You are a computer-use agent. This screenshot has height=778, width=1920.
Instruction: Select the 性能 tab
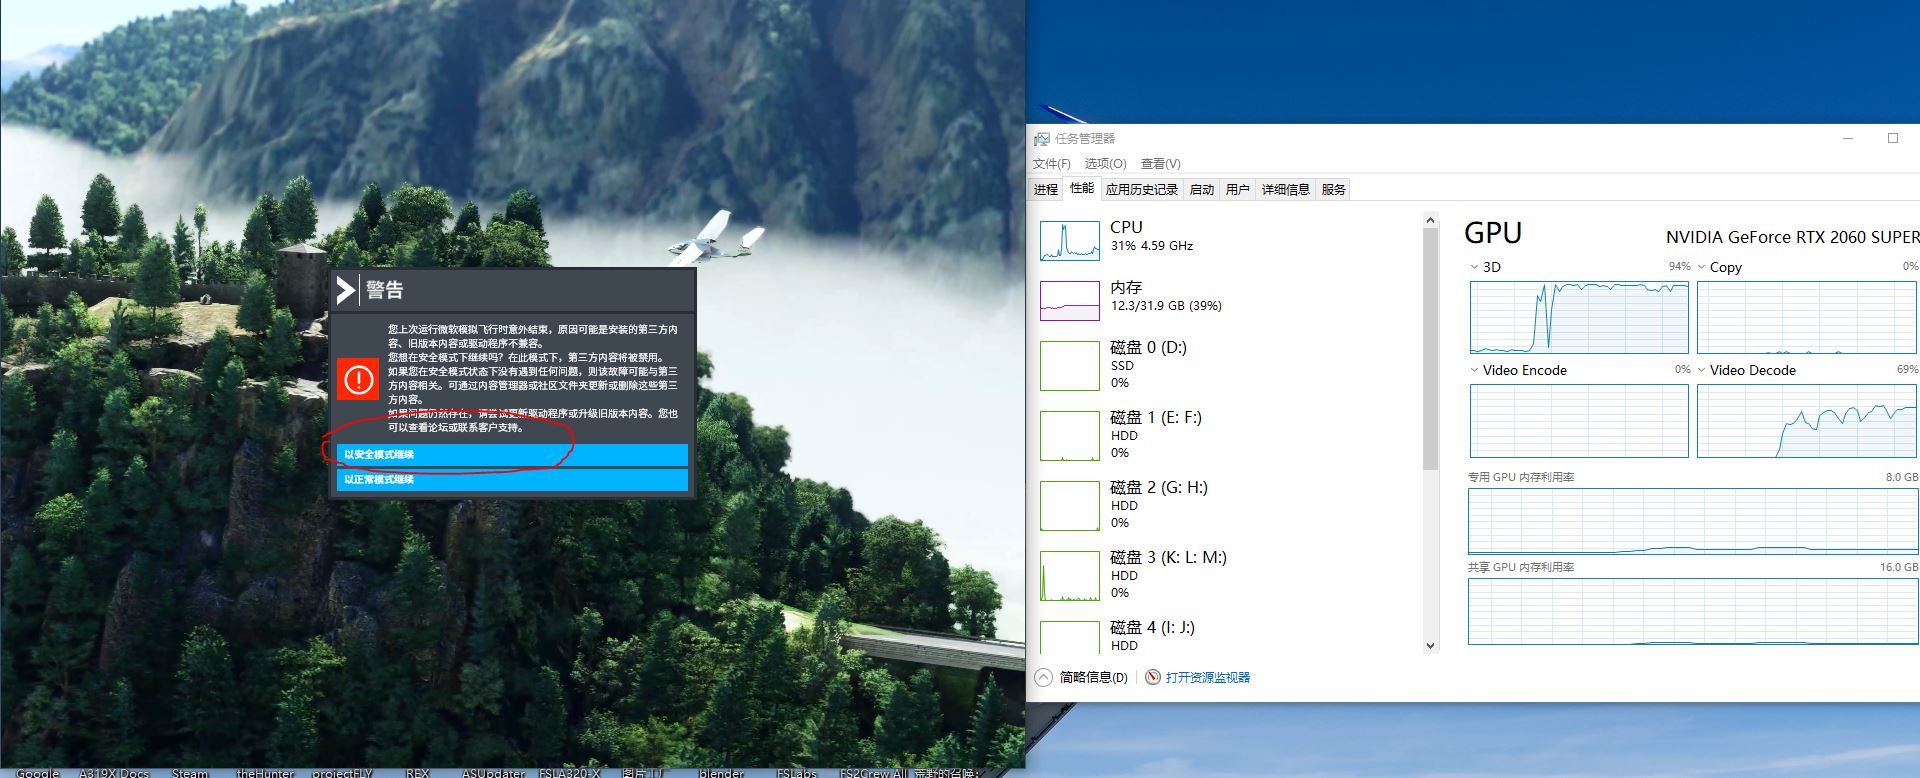[1082, 188]
